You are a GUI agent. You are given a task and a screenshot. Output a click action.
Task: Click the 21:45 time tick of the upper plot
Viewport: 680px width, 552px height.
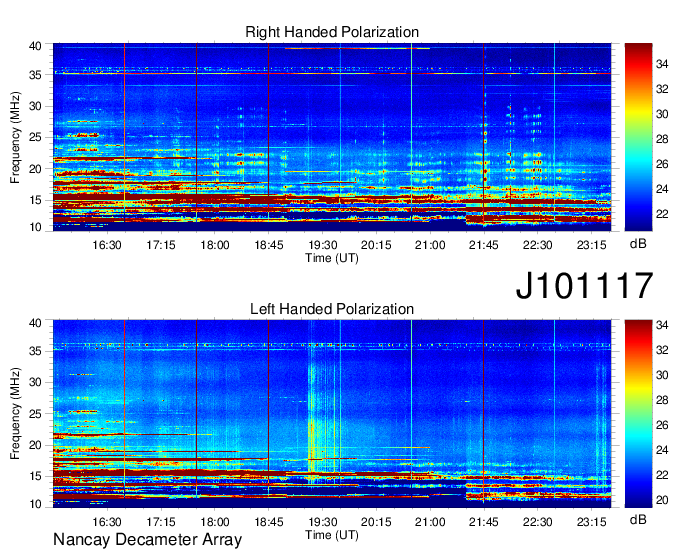(484, 245)
